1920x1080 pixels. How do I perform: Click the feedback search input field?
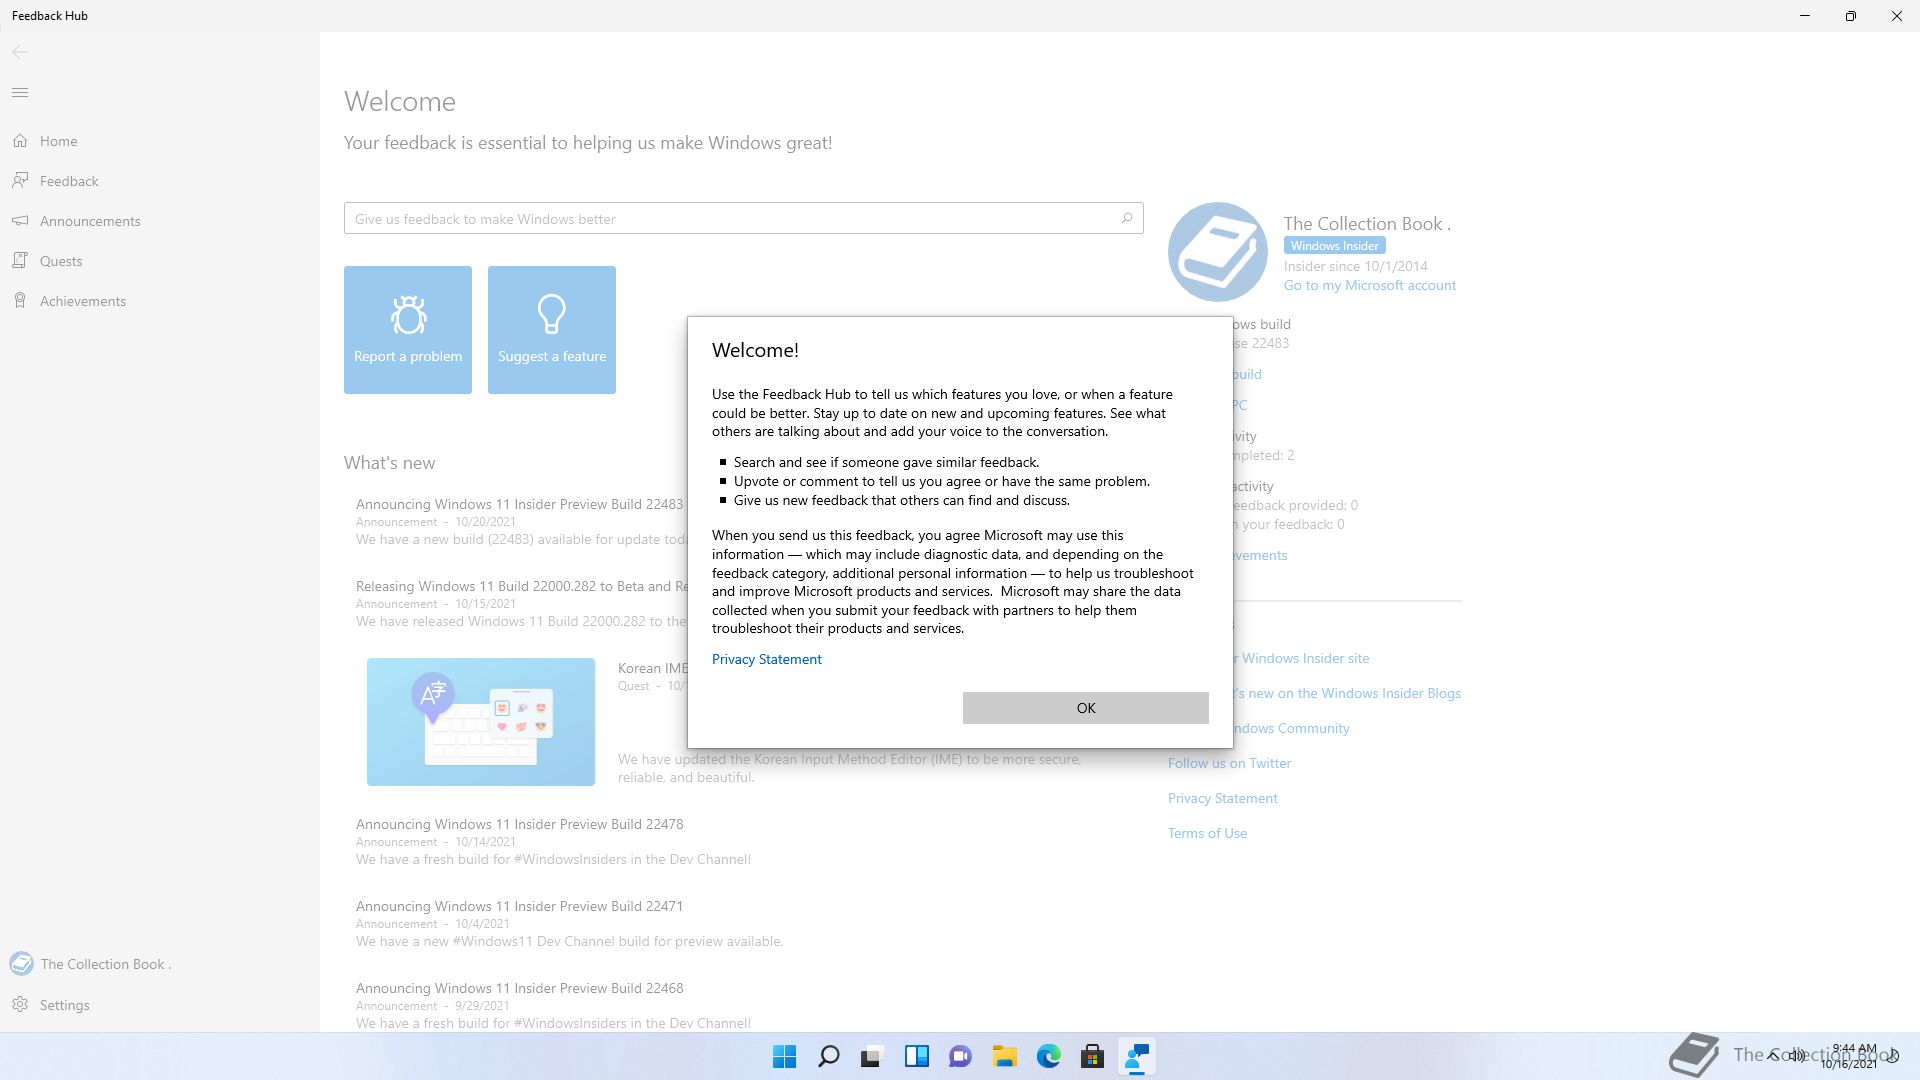(743, 218)
